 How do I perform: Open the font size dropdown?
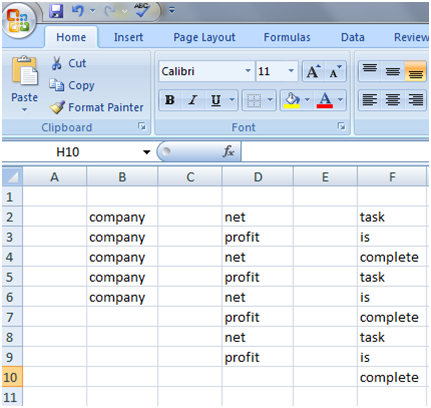coord(291,71)
